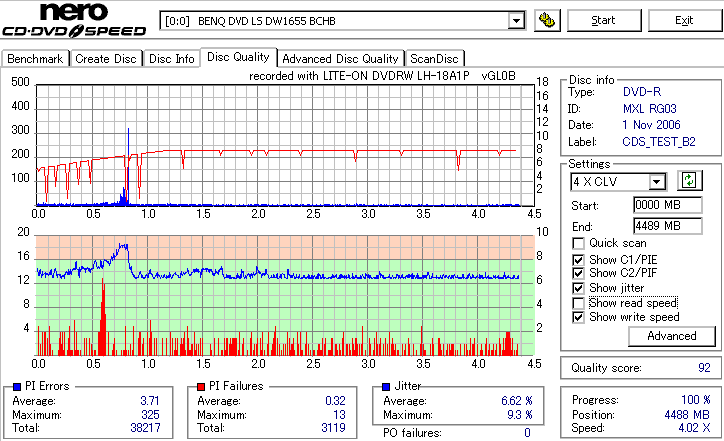The width and height of the screenshot is (724, 441).
Task: Click the recorded with LITE-ON DVDRW text
Action: pyautogui.click(x=382, y=76)
